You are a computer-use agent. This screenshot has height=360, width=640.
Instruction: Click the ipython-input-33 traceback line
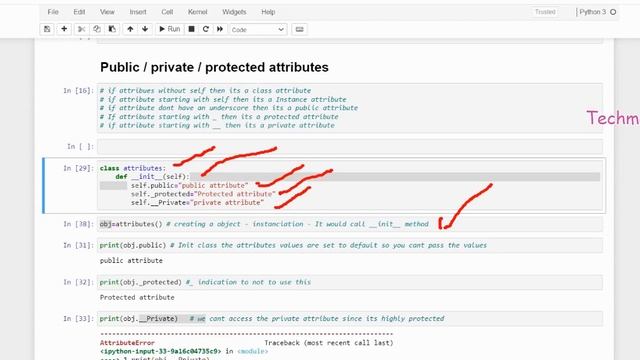click(184, 351)
